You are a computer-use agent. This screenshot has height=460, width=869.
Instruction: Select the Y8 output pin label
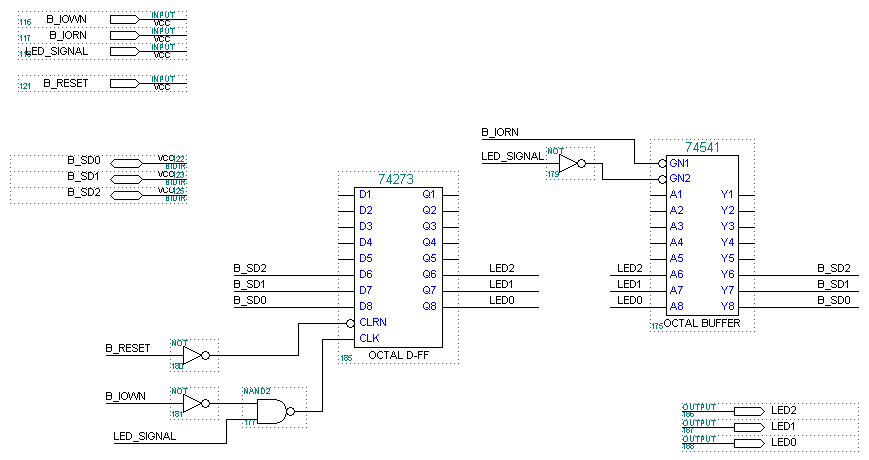click(x=728, y=306)
